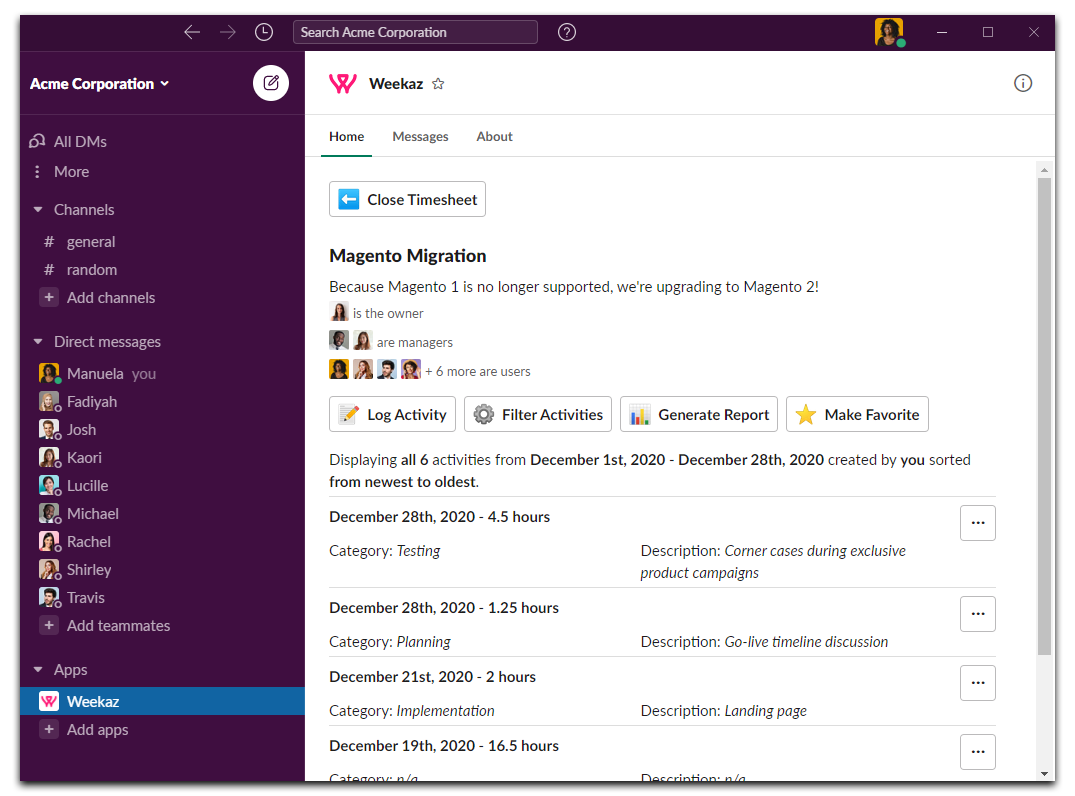This screenshot has width=1075, height=796.
Task: Open history with the clock icon
Action: pos(264,32)
